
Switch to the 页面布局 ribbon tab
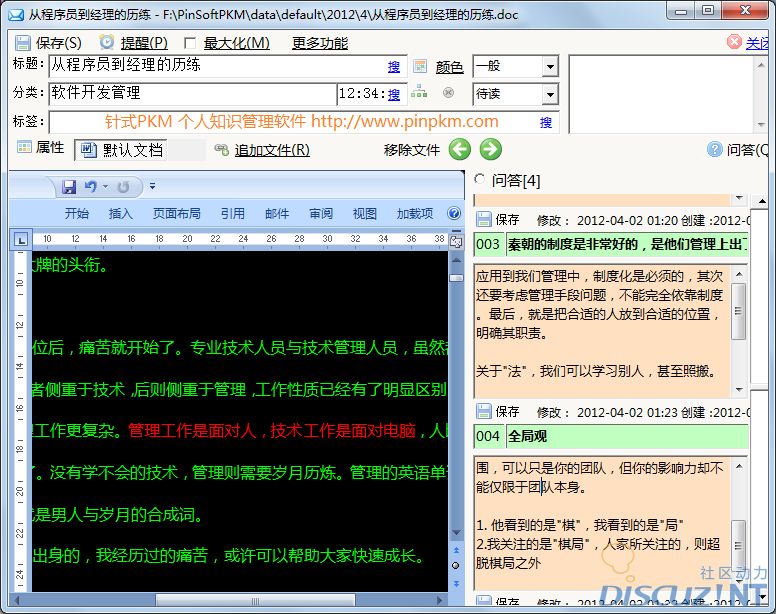[176, 213]
